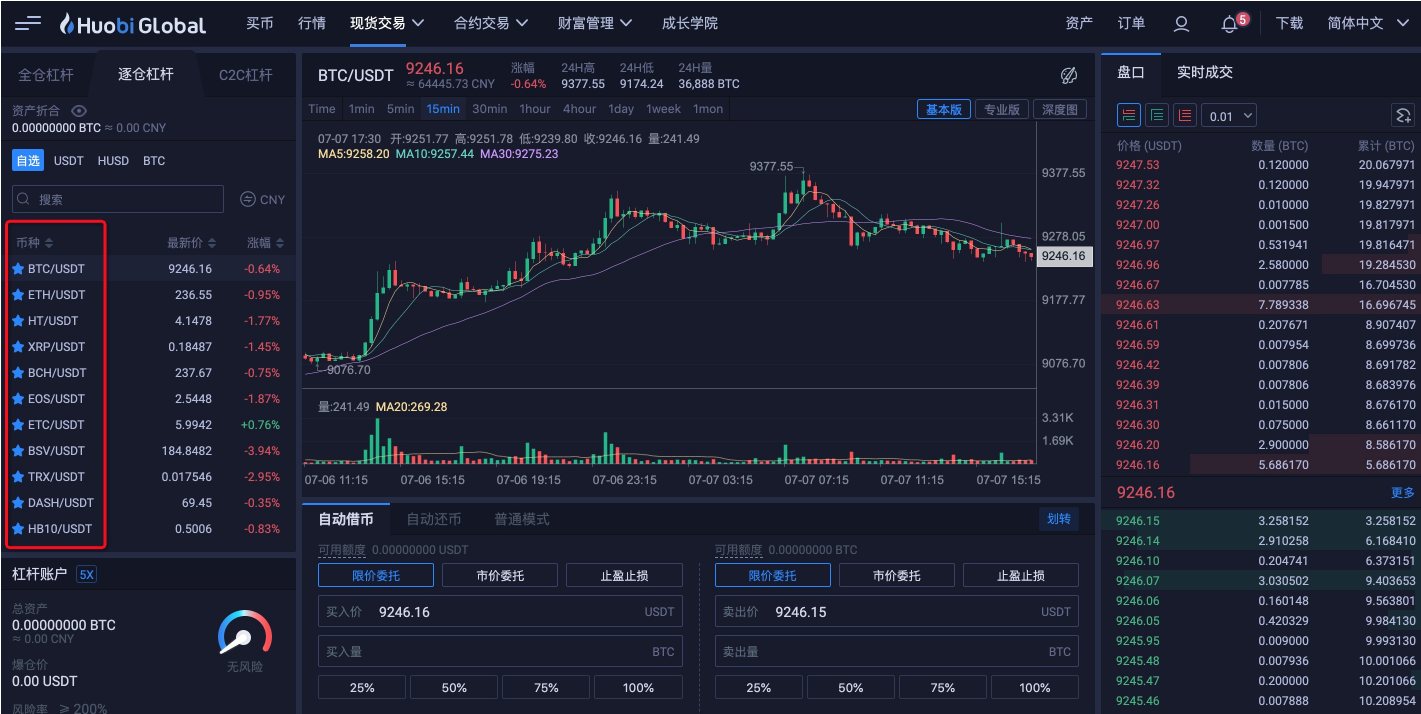The image size is (1421, 714).
Task: Select sell-side 止盈止损 order type
Action: click(1021, 575)
